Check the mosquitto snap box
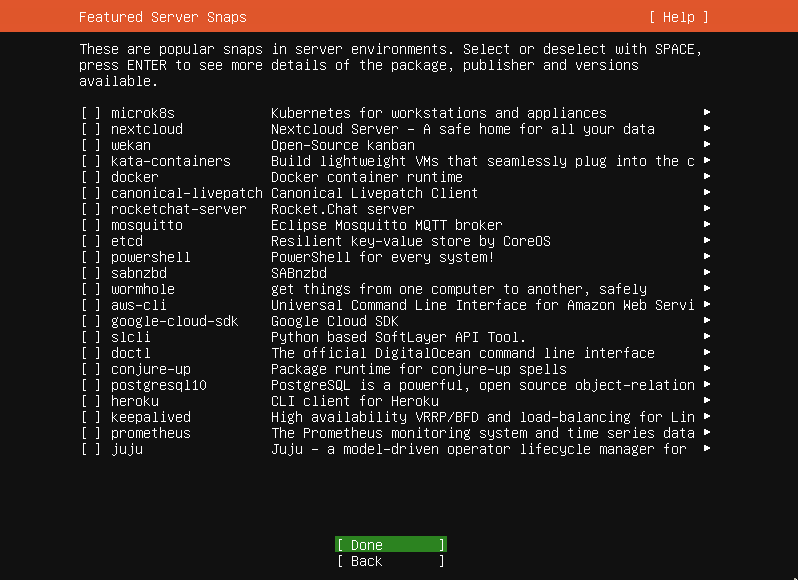Image resolution: width=798 pixels, height=580 pixels. click(91, 225)
